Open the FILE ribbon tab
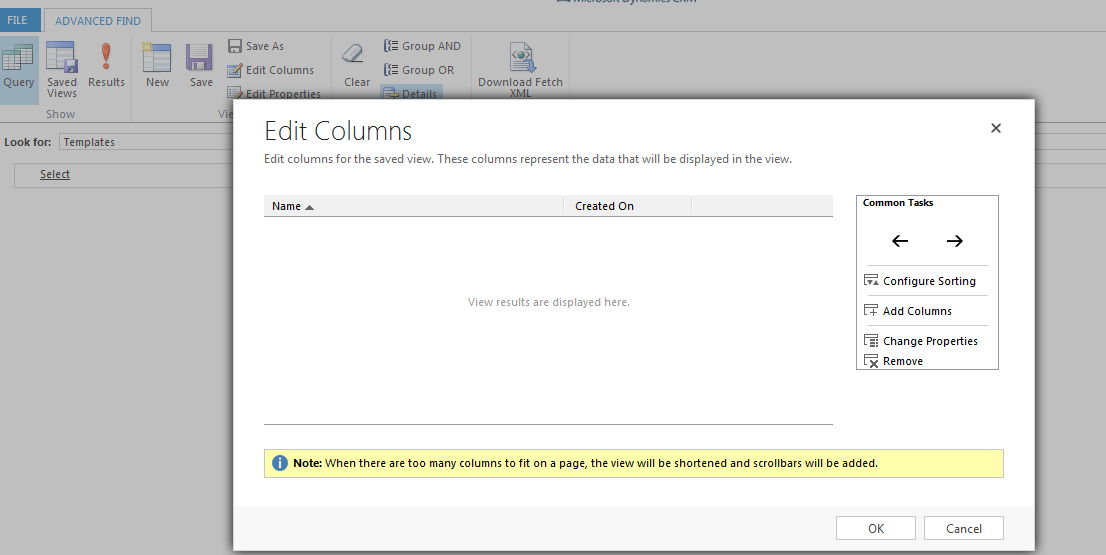The image size is (1106, 555). coord(19,20)
